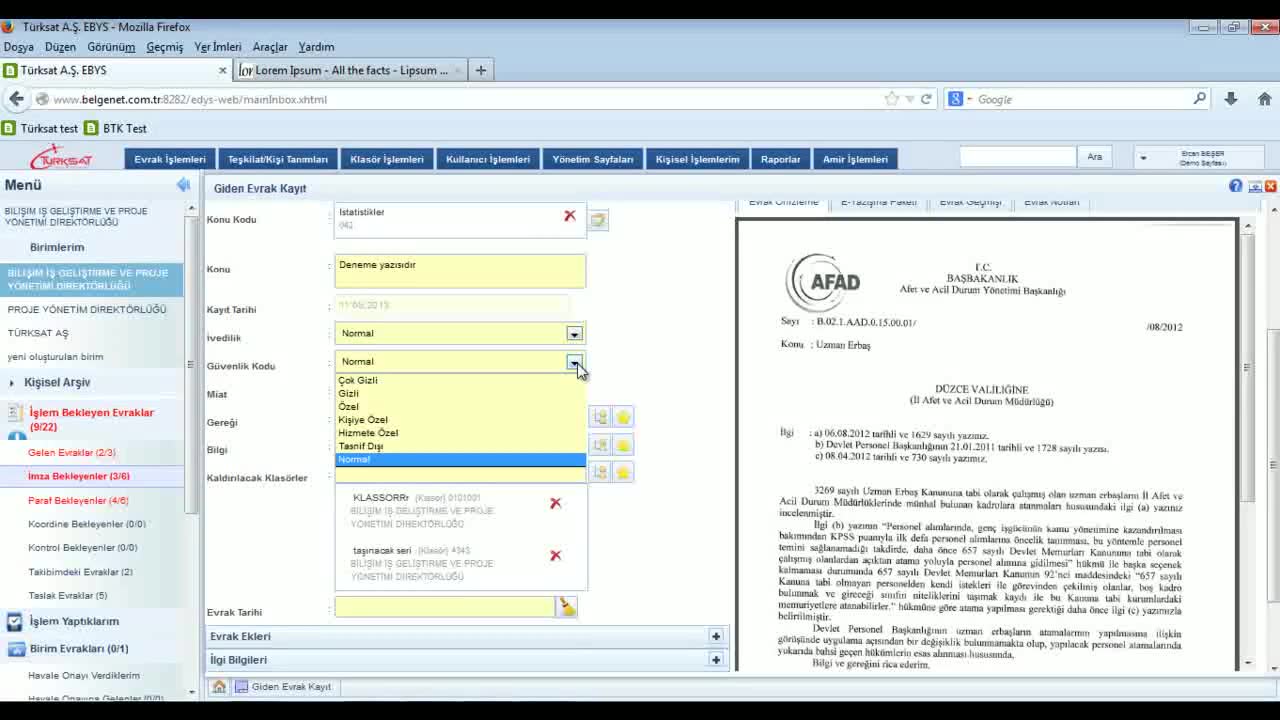Viewport: 1280px width, 720px height.
Task: Click the favorites star icon next to Gereği
Action: click(623, 418)
